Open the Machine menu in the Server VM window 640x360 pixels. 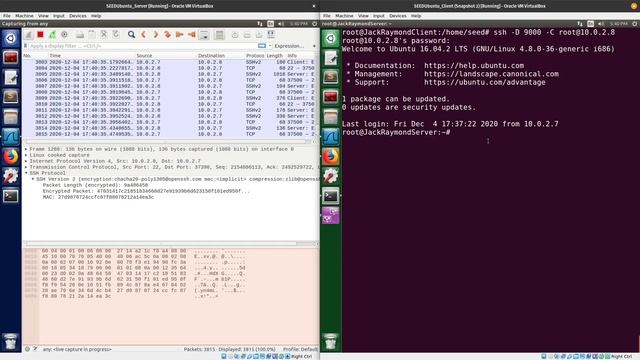click(x=24, y=16)
